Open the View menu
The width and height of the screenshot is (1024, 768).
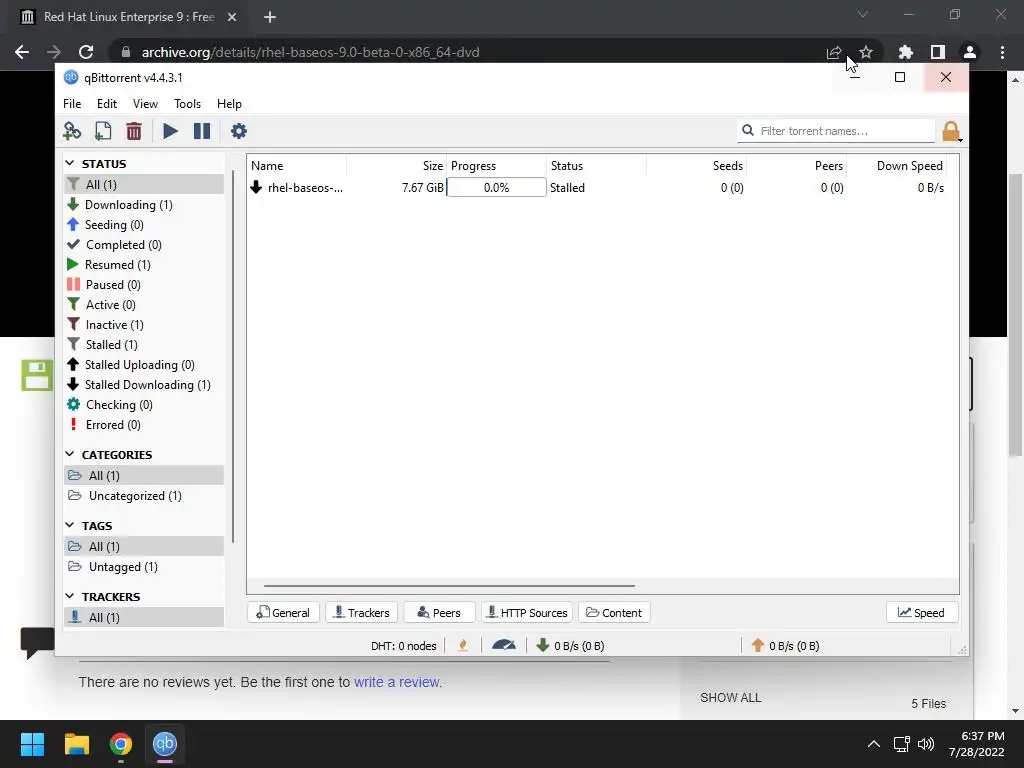pos(145,104)
